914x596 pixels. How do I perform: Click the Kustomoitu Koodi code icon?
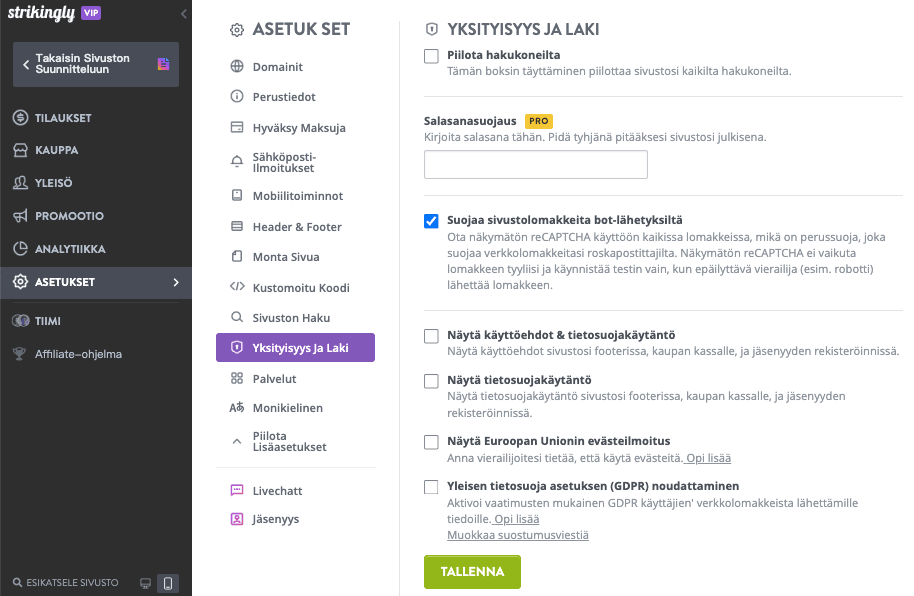coord(237,288)
